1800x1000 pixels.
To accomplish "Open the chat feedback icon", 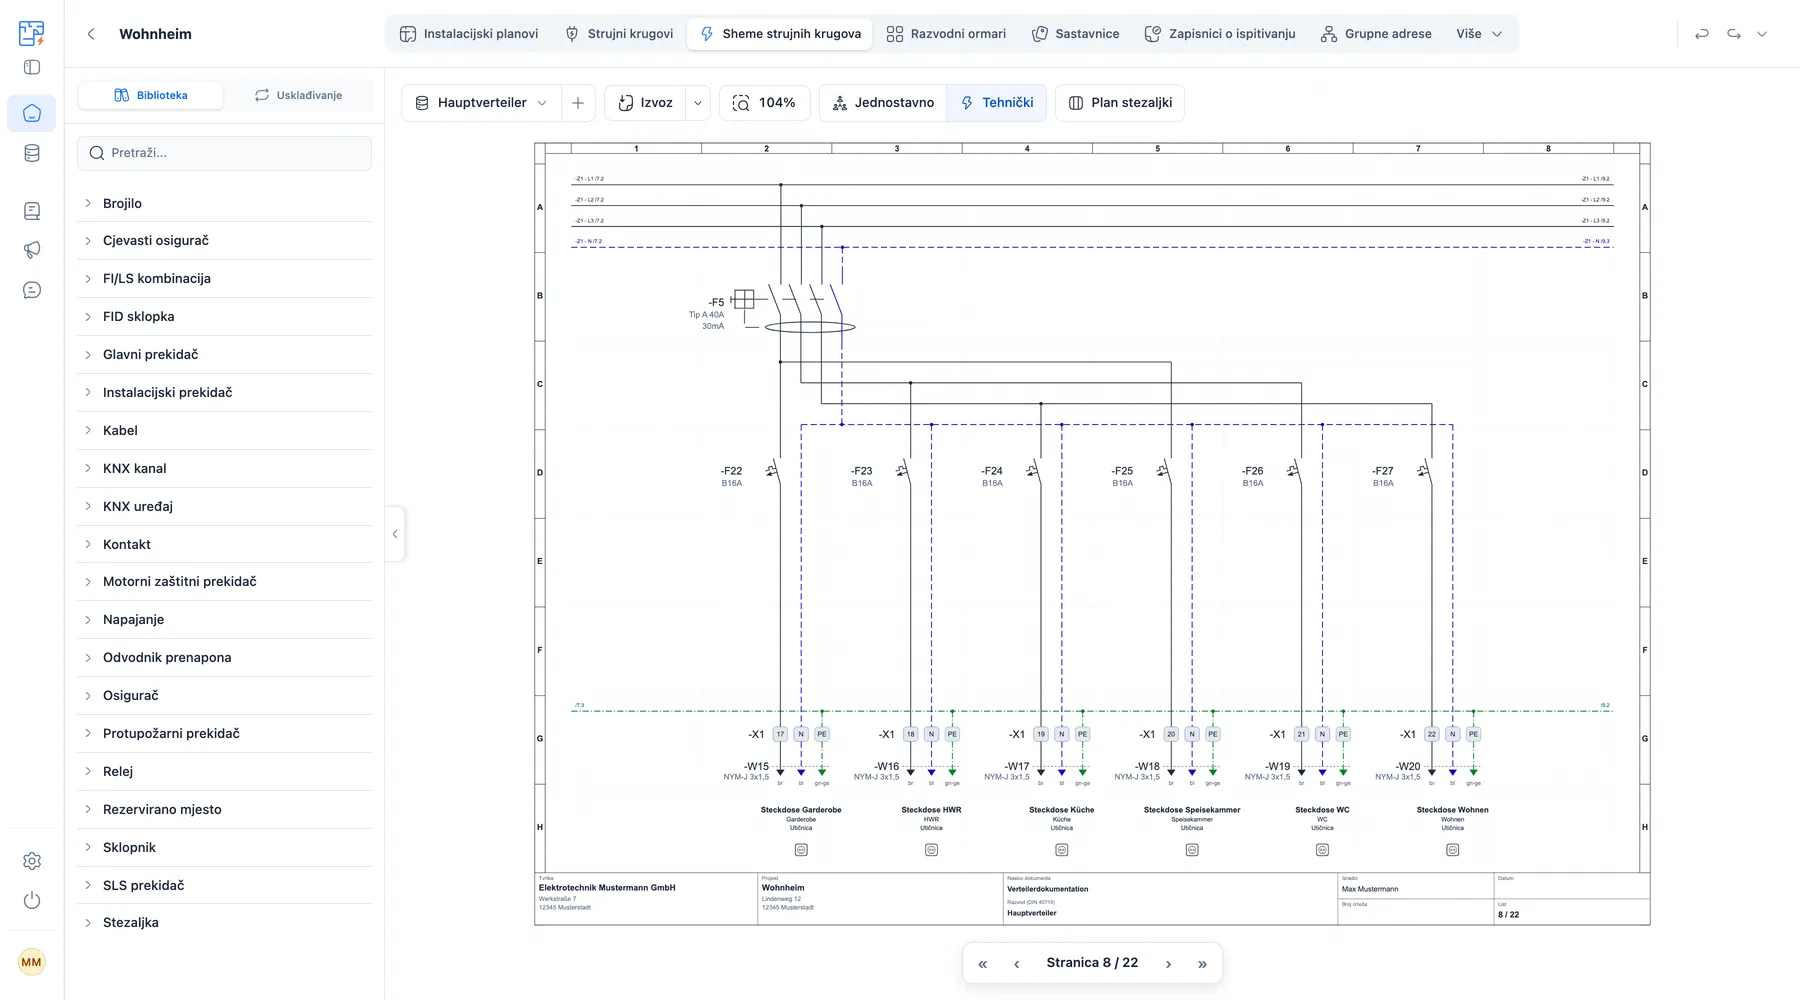I will (32, 290).
